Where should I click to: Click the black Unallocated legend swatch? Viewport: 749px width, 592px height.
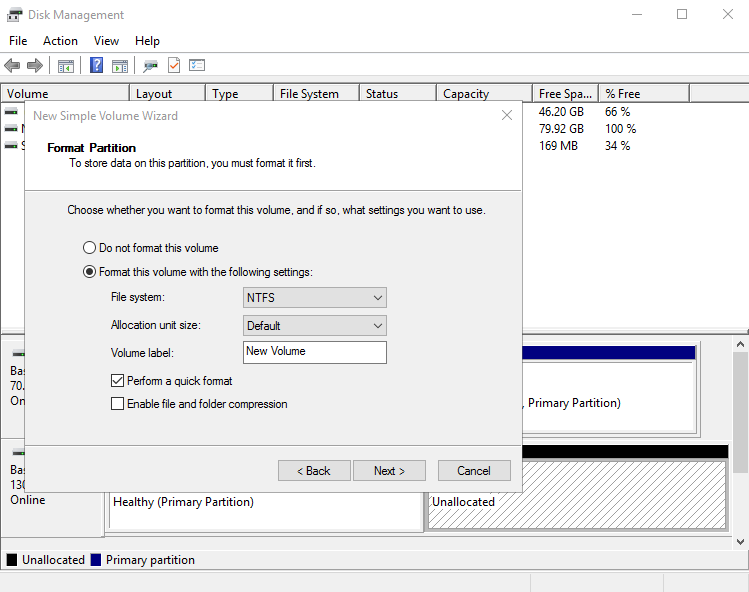click(x=12, y=560)
